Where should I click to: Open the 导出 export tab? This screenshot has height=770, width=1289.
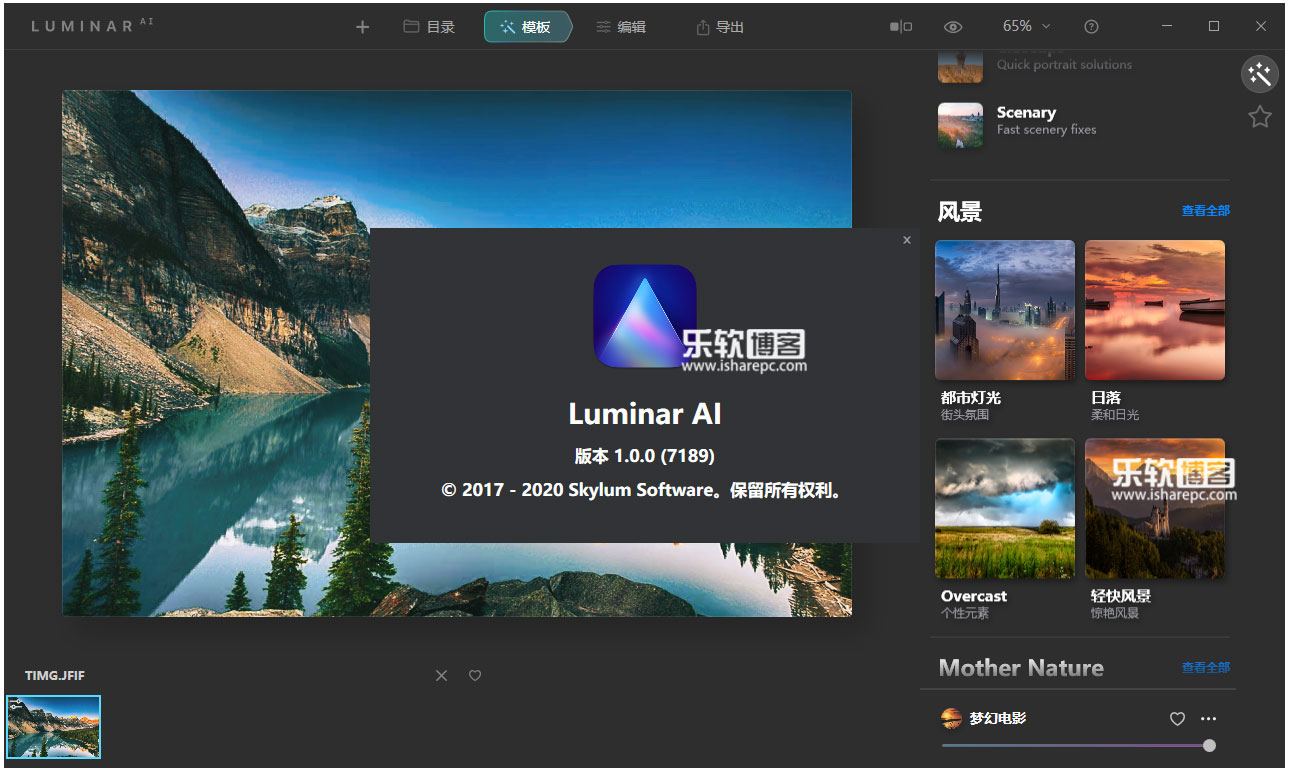[720, 27]
